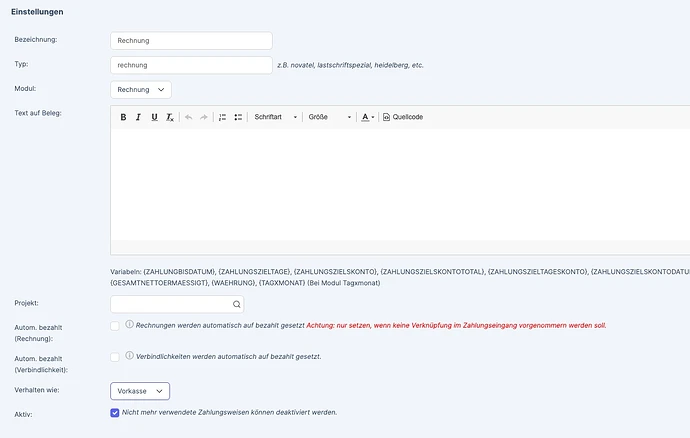Click the {WAEHRUNG} variable text
The image size is (690, 438).
click(x=234, y=283)
